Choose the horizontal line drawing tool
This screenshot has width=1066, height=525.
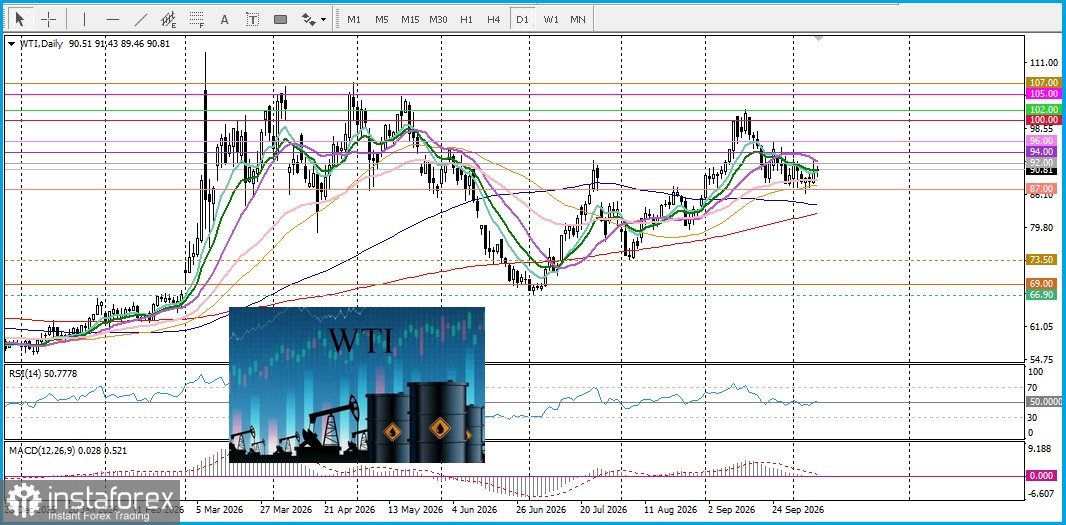click(x=113, y=20)
